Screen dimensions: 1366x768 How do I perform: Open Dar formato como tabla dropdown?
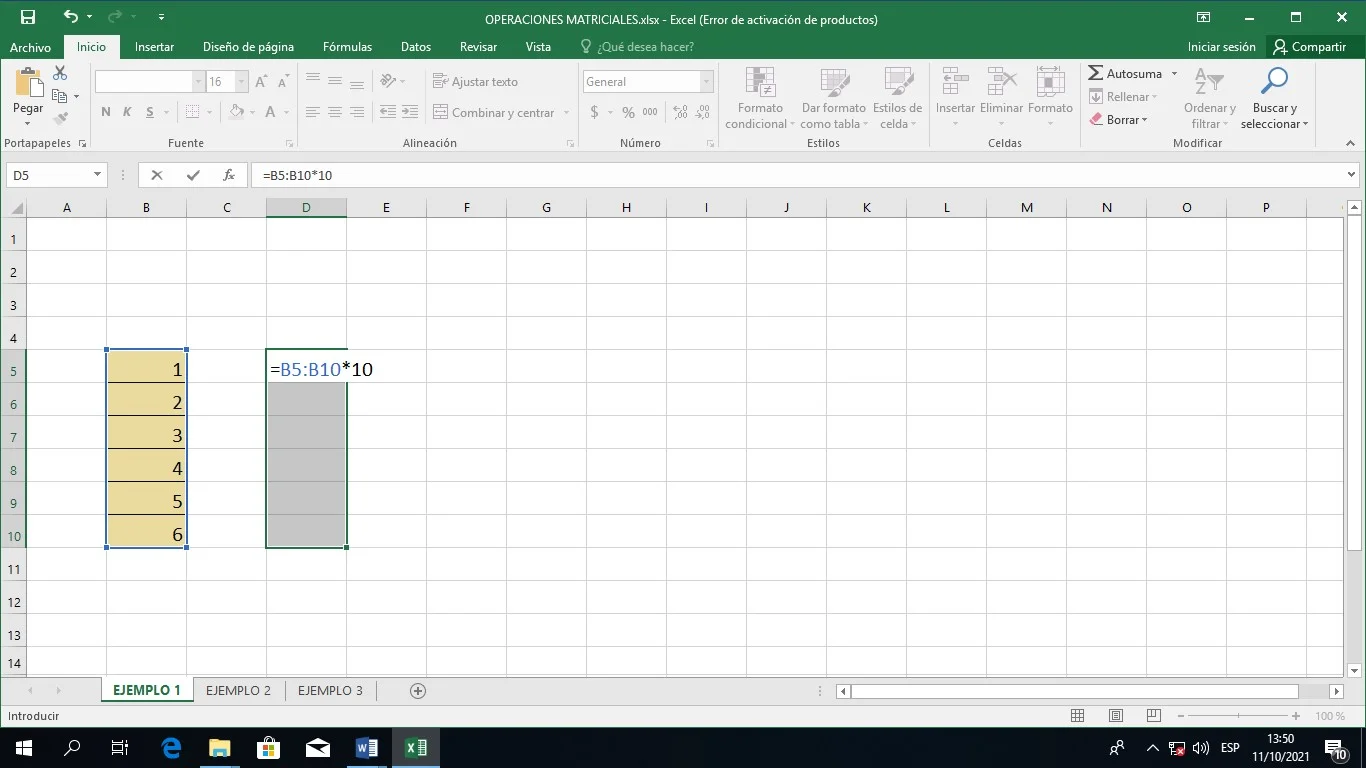pos(834,98)
